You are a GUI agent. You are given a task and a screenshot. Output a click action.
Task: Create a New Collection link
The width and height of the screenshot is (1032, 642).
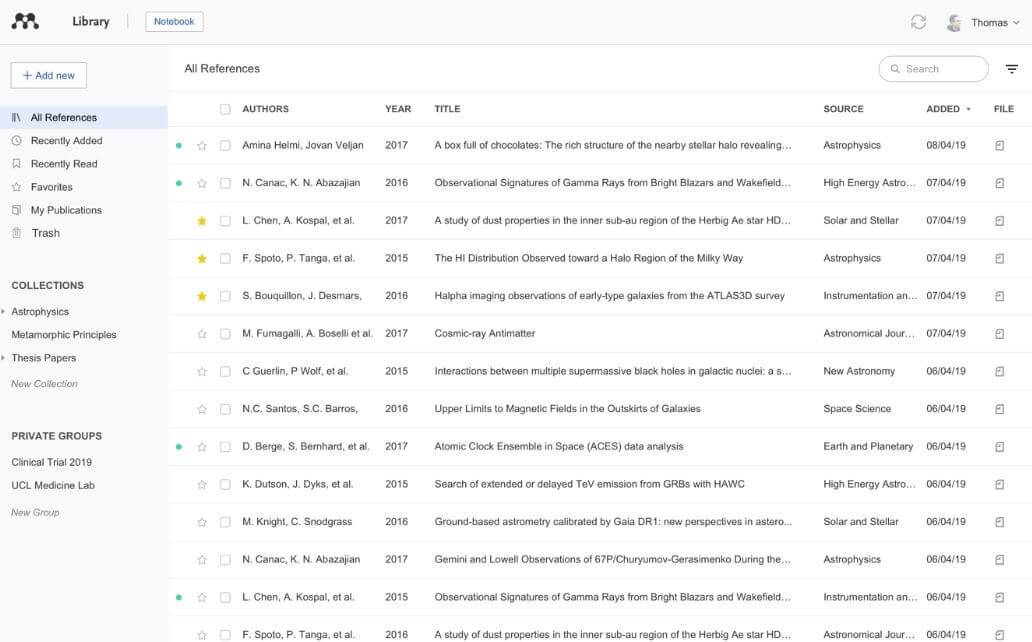point(44,384)
